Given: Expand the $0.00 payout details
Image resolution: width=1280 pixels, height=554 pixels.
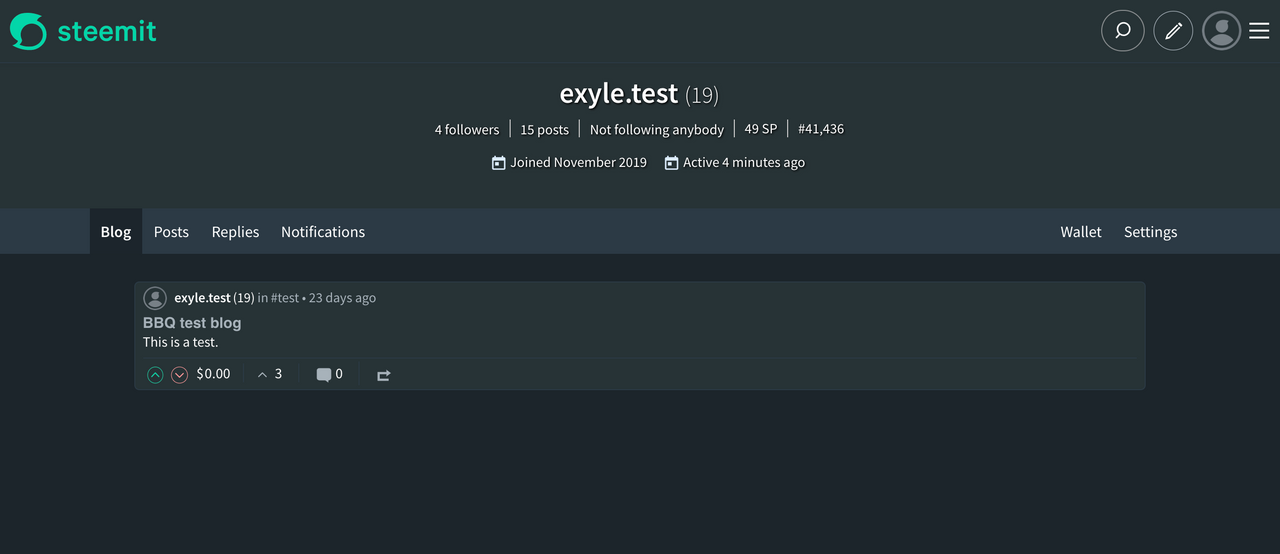Looking at the screenshot, I should 213,374.
